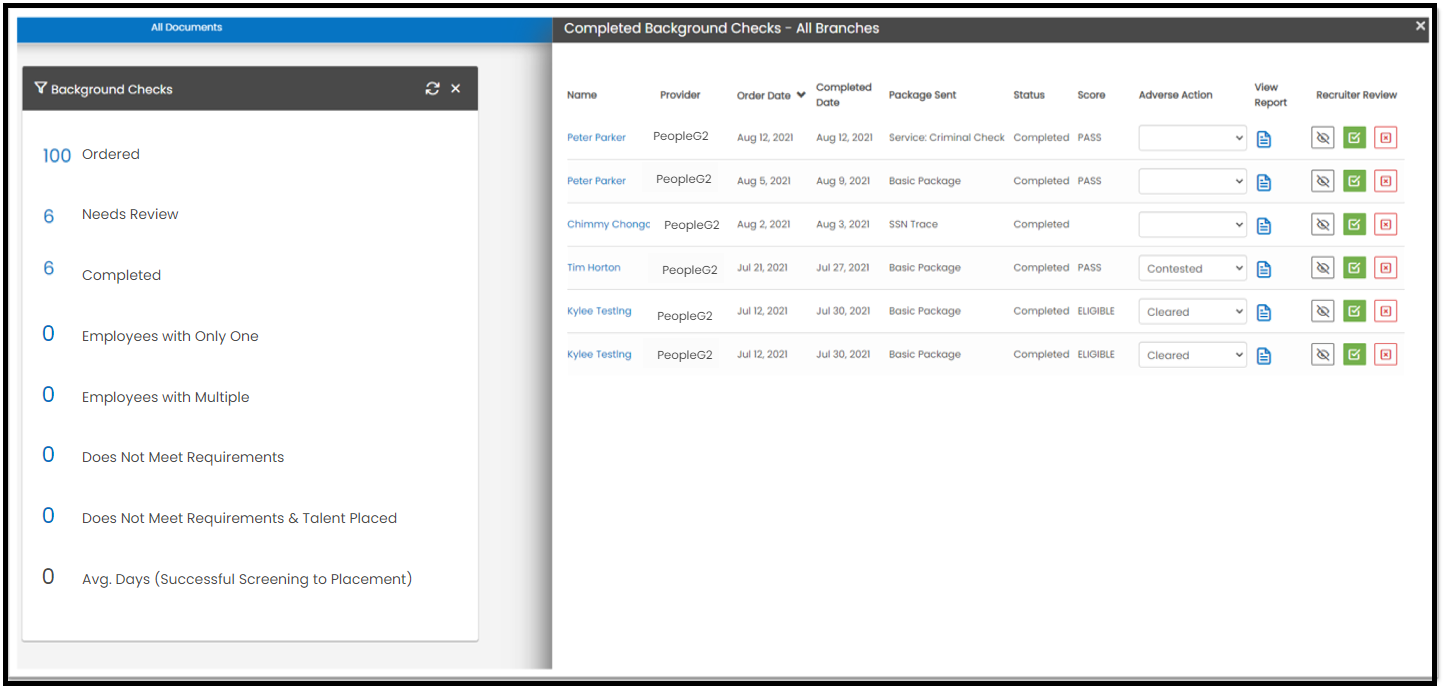Close the Background Checks widget
The width and height of the screenshot is (1447, 693).
(x=456, y=89)
